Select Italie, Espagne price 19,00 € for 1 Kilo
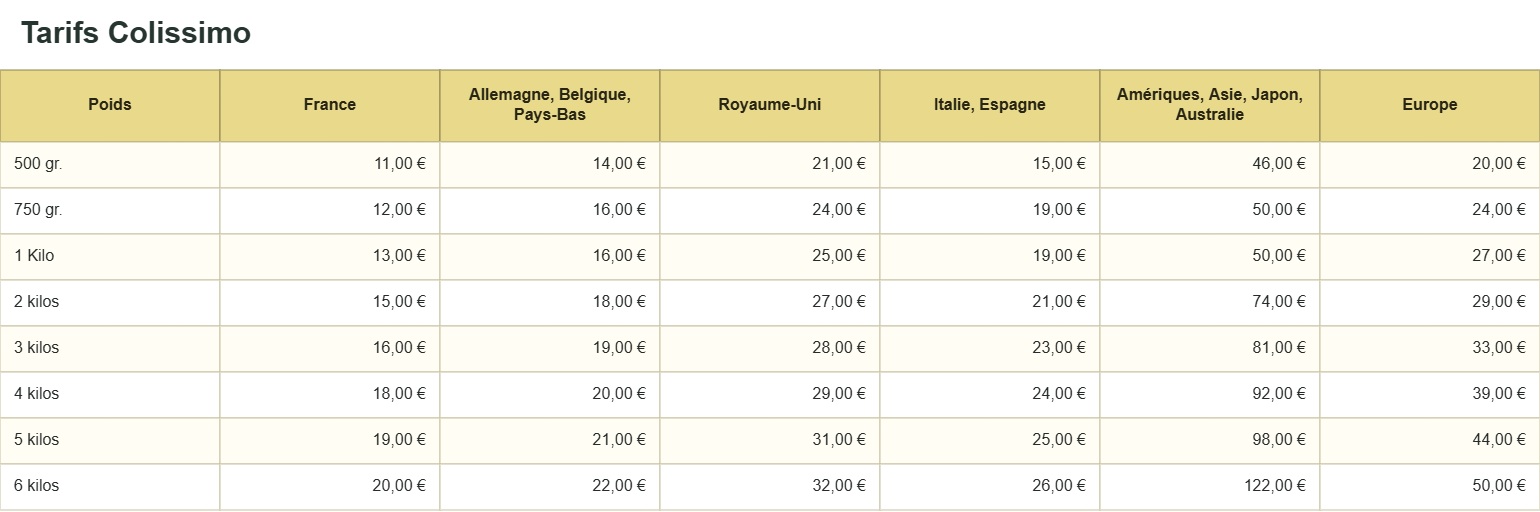Image resolution: width=1540 pixels, height=512 pixels. pyautogui.click(x=990, y=256)
